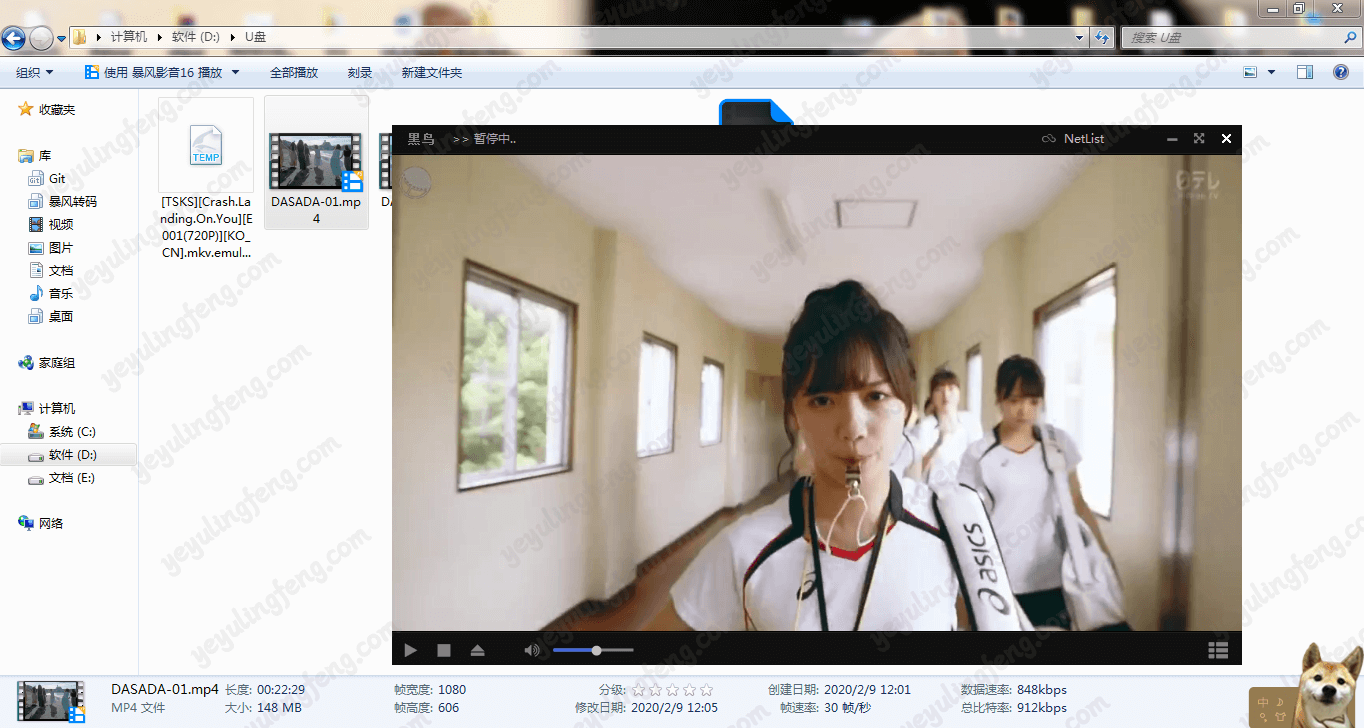The height and width of the screenshot is (728, 1364).
Task: Select U盘 in the address breadcrumb
Action: 255,37
